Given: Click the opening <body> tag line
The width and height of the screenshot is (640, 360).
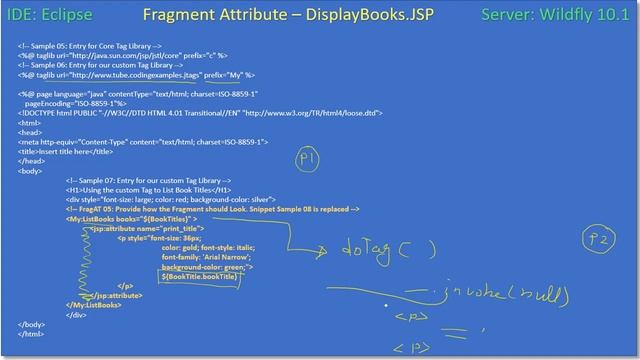Looking at the screenshot, I should pos(30,171).
